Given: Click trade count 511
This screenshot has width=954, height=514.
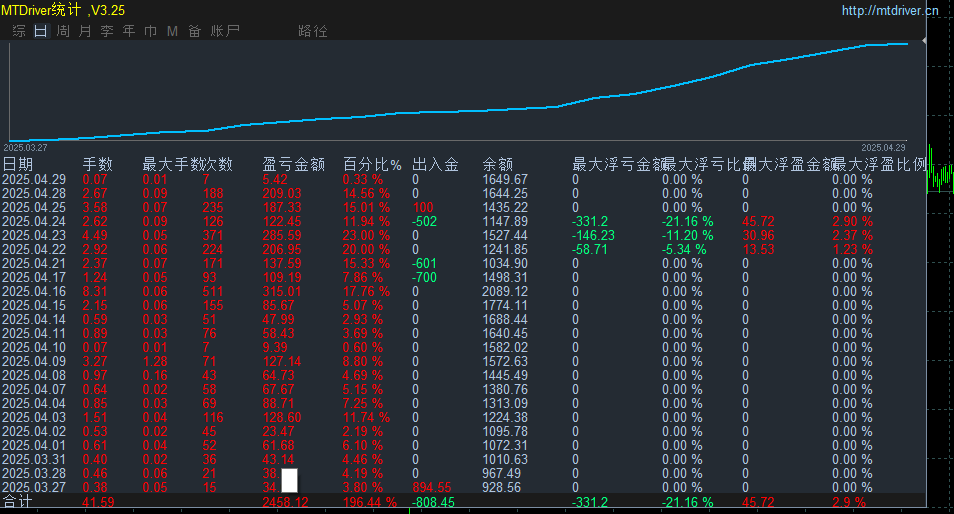Looking at the screenshot, I should (x=213, y=291).
